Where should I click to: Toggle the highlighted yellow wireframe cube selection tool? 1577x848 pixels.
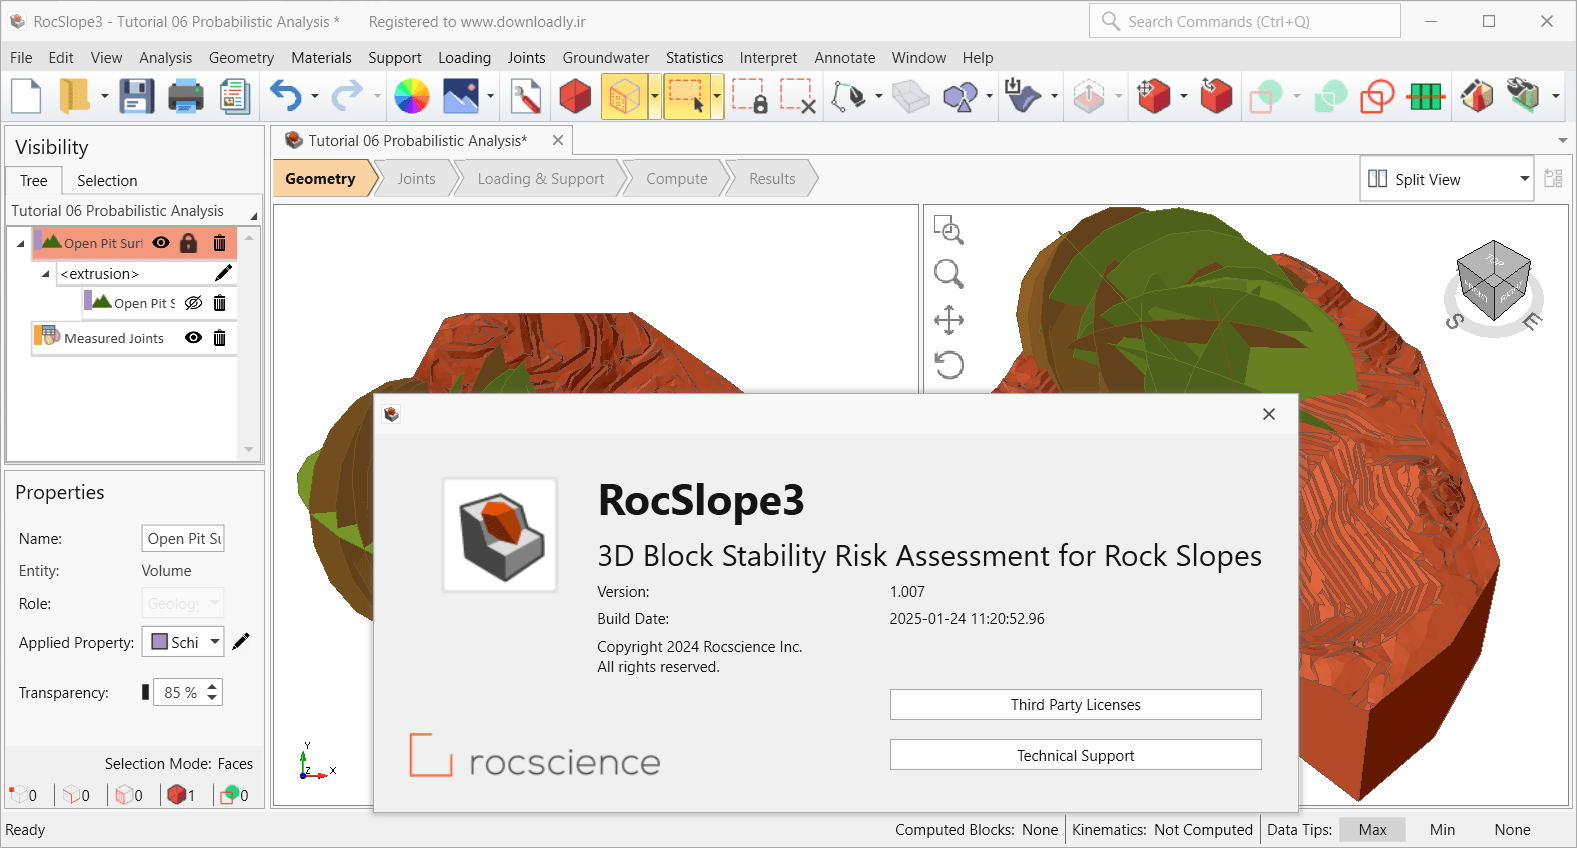pos(625,97)
